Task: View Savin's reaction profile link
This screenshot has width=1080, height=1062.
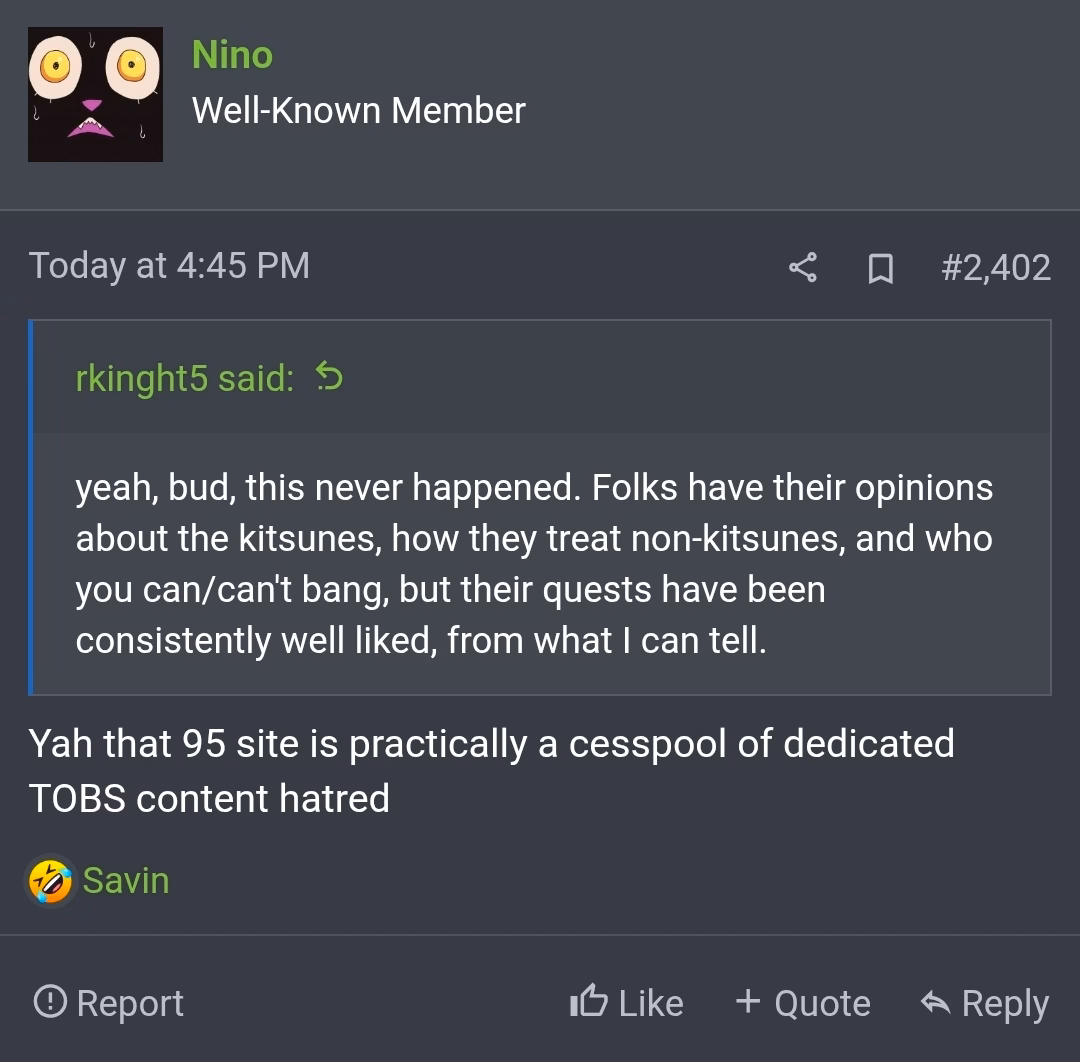Action: point(126,881)
